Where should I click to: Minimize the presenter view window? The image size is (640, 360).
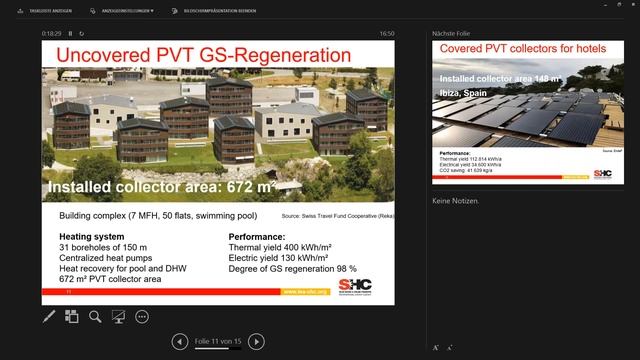coord(605,4)
